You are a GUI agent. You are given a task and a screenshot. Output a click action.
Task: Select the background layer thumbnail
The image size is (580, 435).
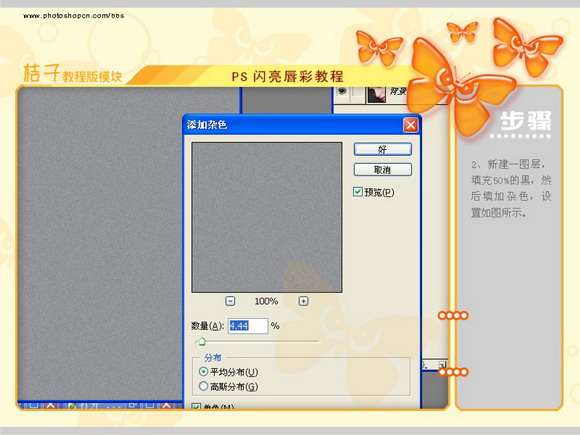pos(376,94)
